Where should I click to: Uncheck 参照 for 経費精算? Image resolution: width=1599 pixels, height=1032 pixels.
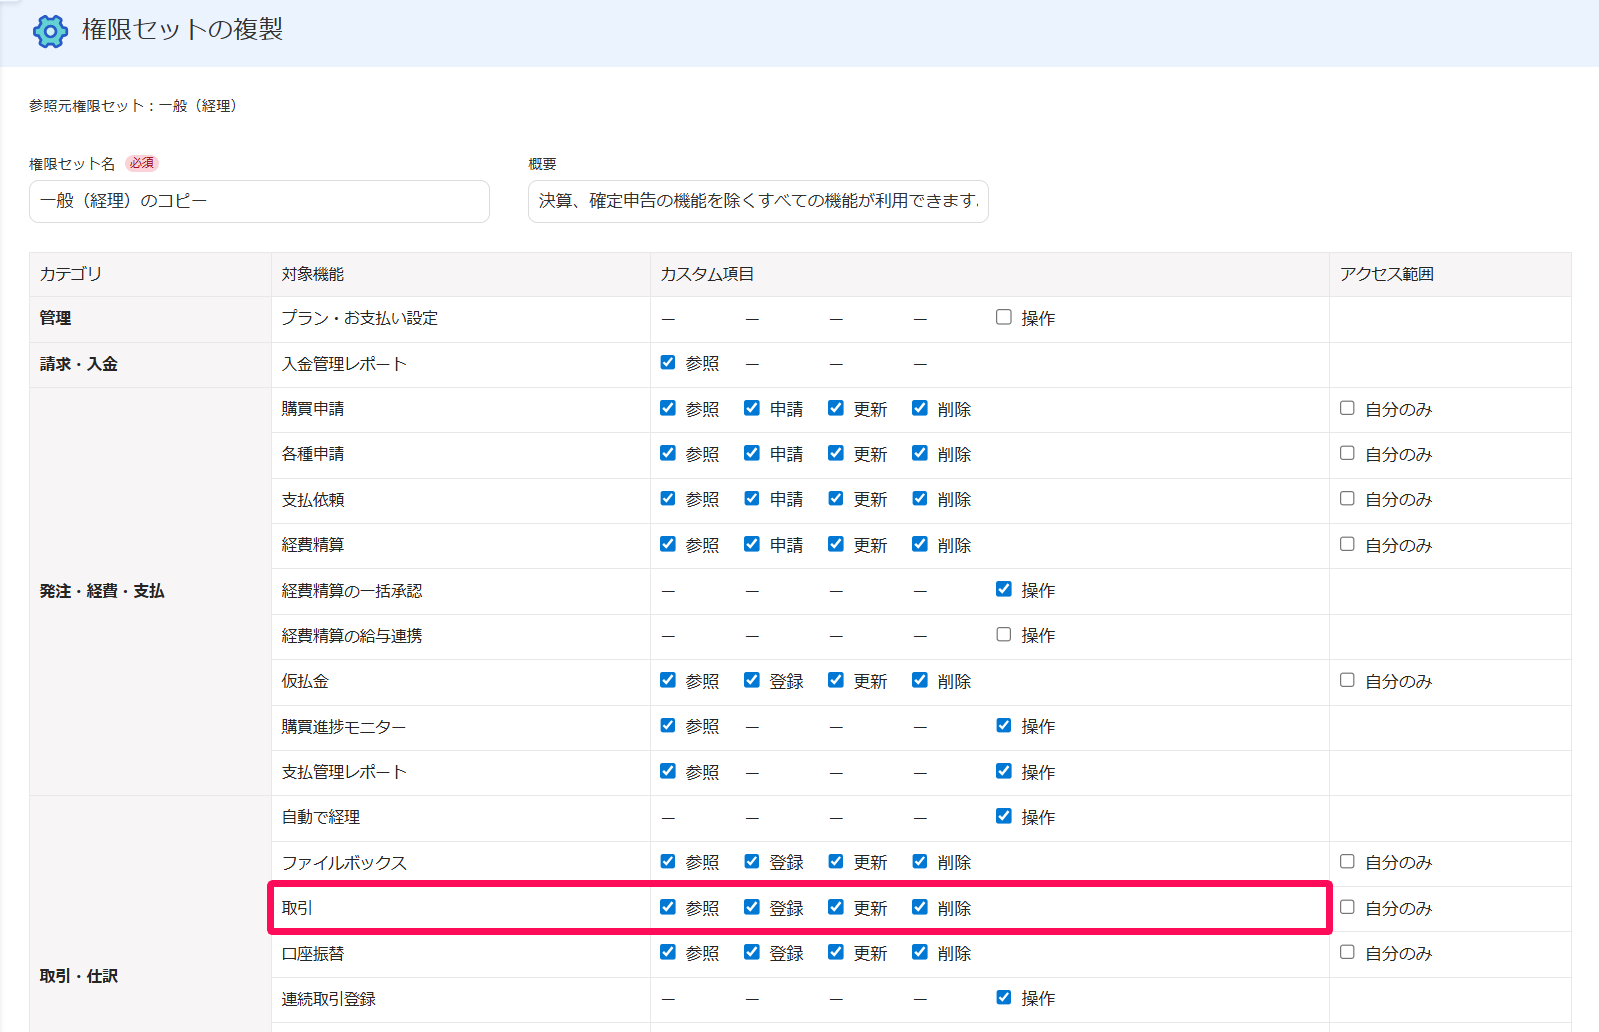668,544
